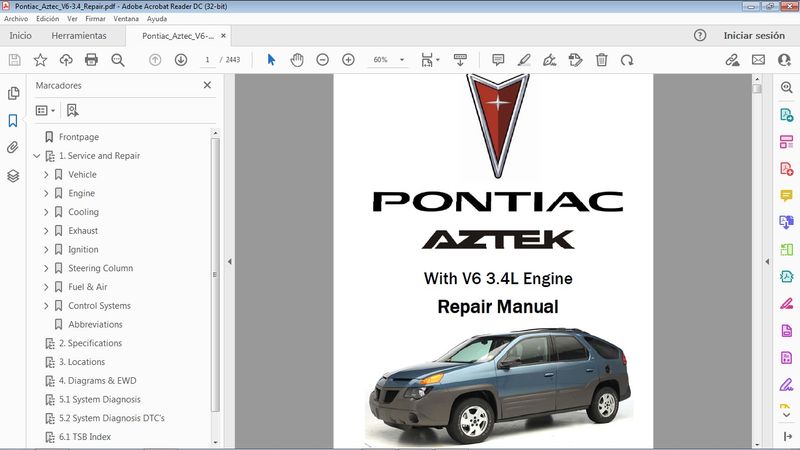The height and width of the screenshot is (450, 800).
Task: Click the scrolling mode icon
Action: tap(460, 60)
